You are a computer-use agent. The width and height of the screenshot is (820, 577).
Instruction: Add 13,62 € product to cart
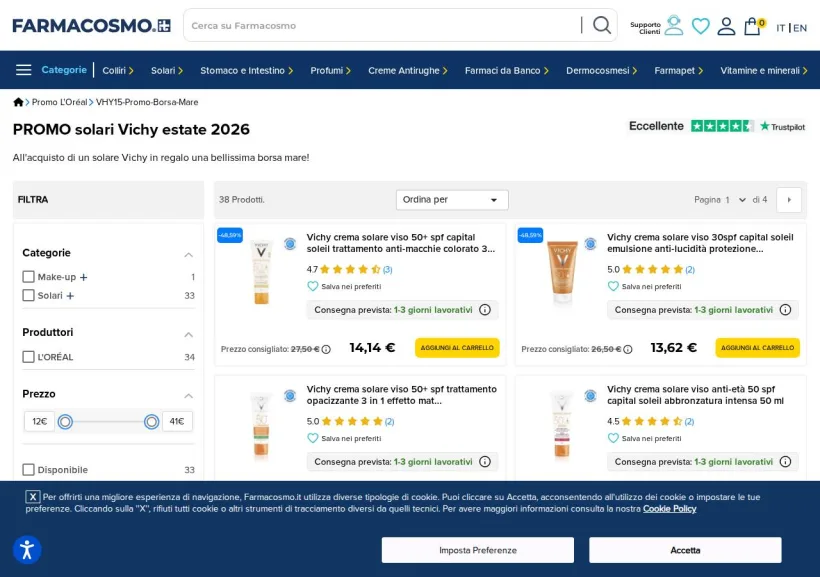757,348
